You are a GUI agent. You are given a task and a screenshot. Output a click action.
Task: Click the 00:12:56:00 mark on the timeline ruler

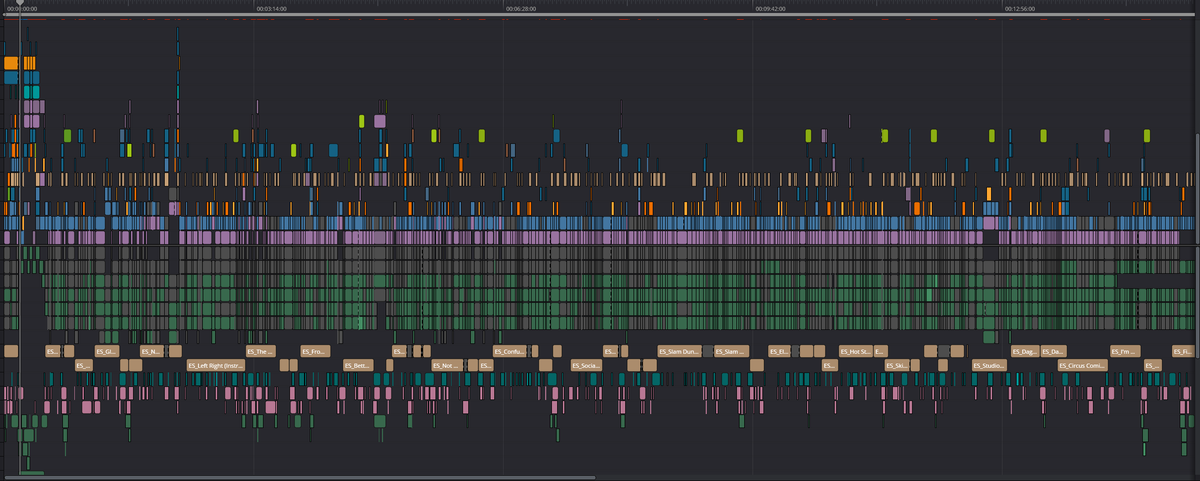tap(1020, 8)
